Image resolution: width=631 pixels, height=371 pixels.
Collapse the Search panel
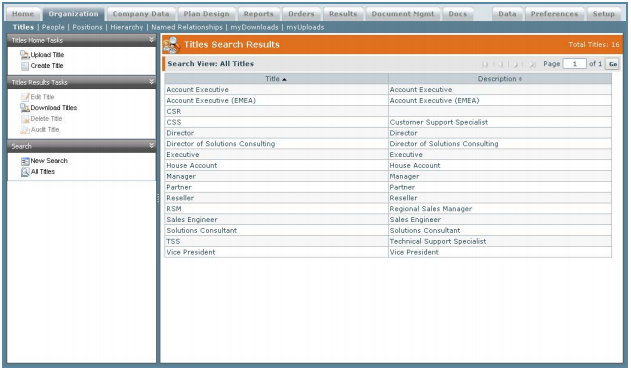[x=151, y=146]
